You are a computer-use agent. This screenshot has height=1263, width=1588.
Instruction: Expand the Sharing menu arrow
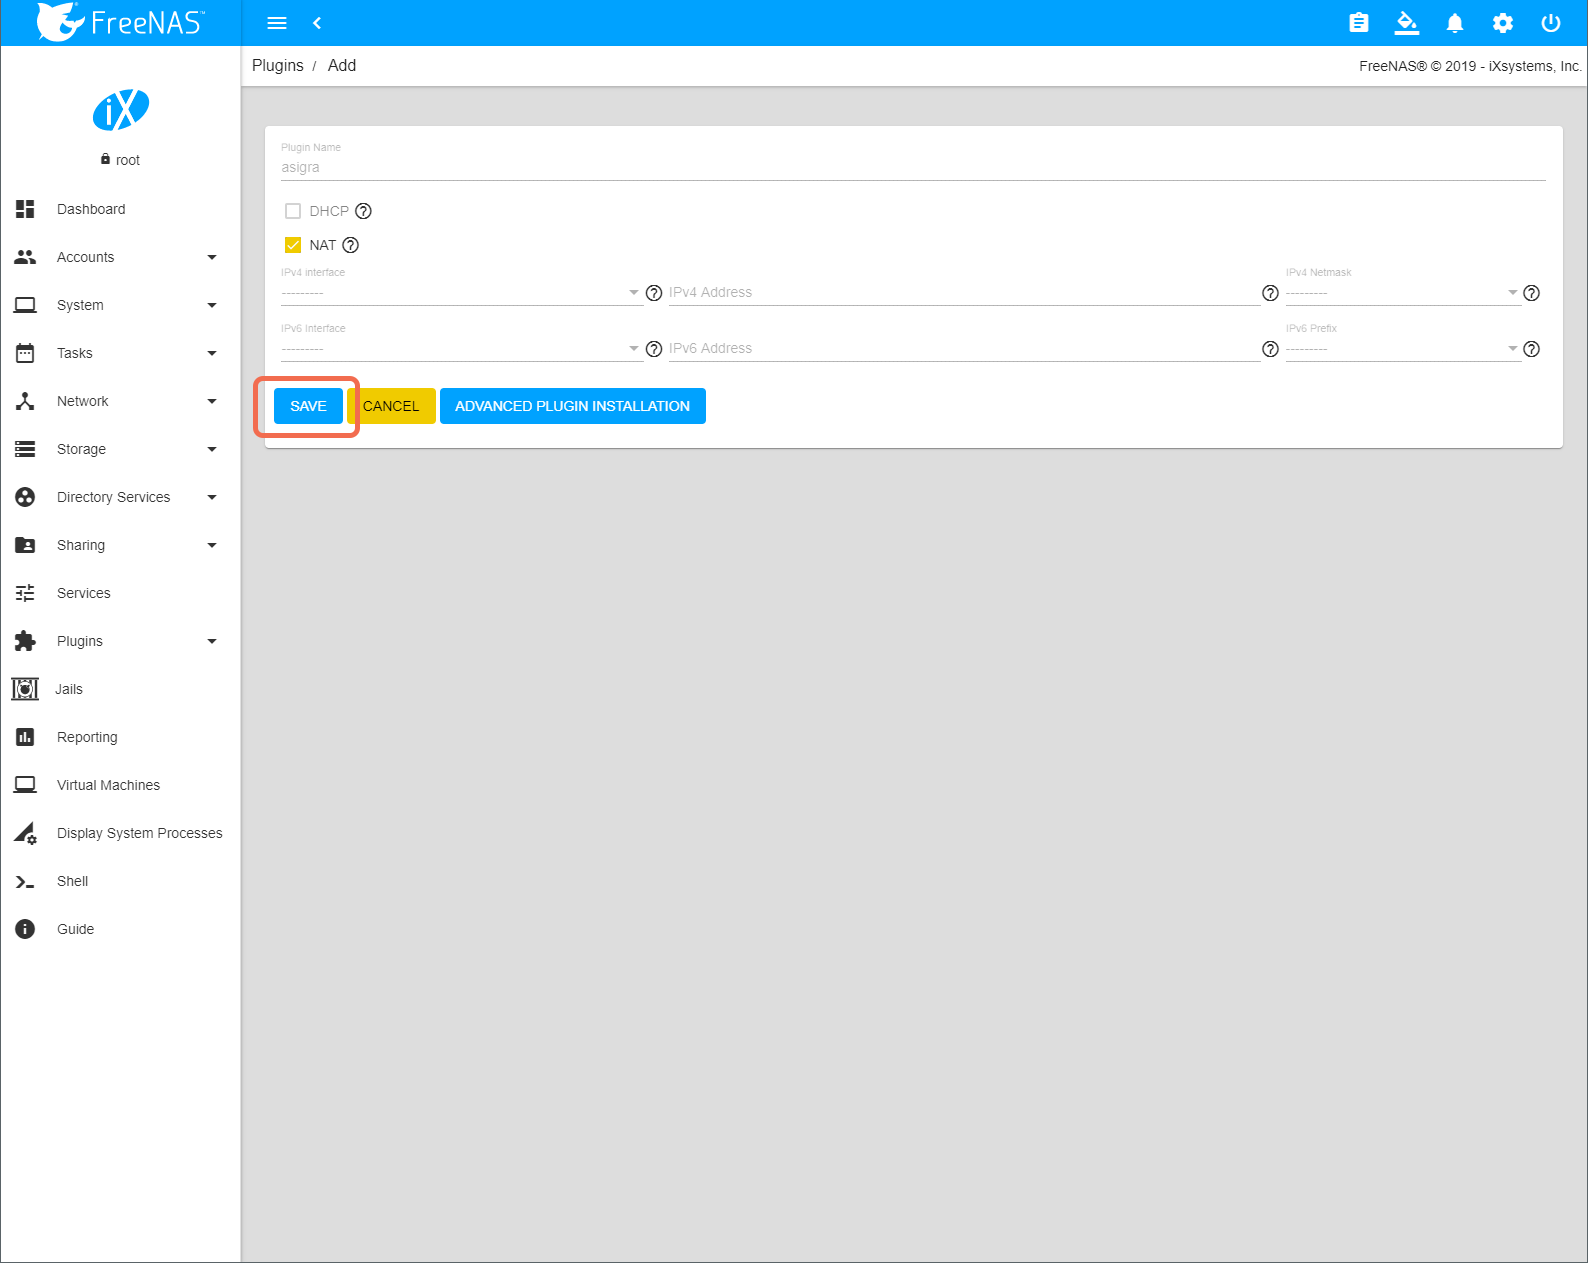click(212, 545)
